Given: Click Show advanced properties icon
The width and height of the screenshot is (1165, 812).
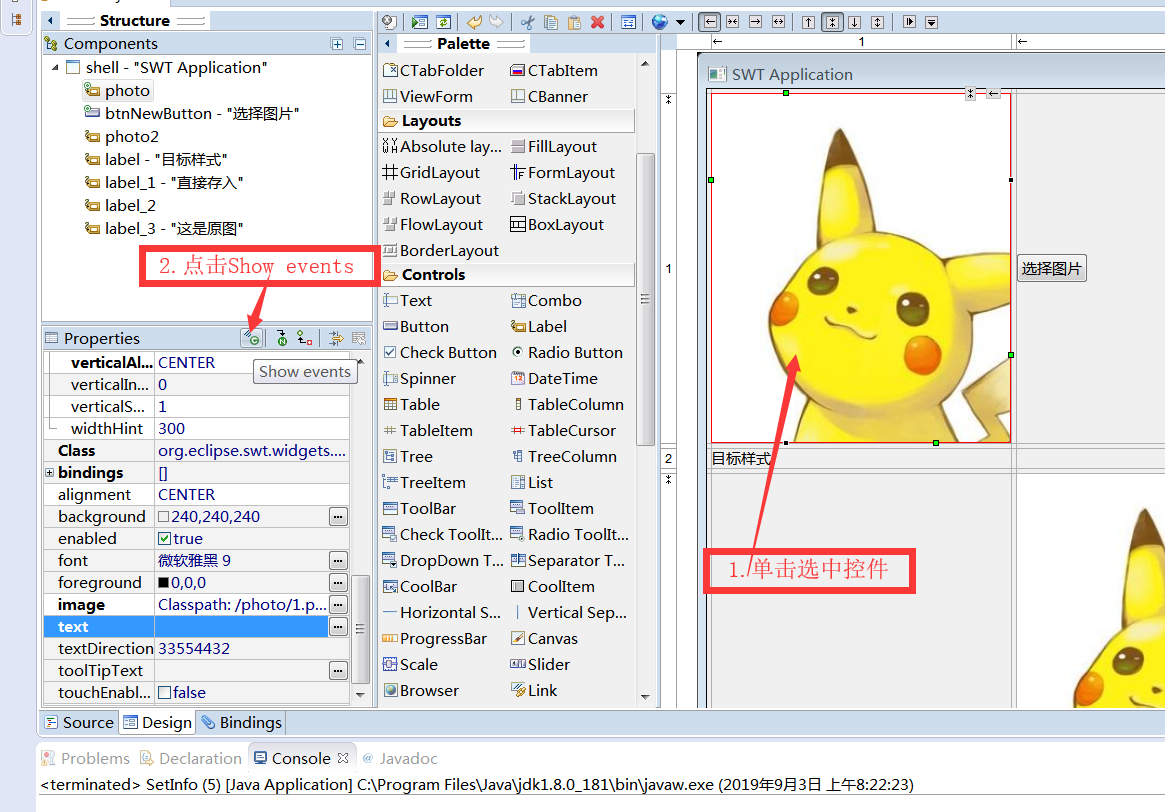Looking at the screenshot, I should tap(336, 338).
